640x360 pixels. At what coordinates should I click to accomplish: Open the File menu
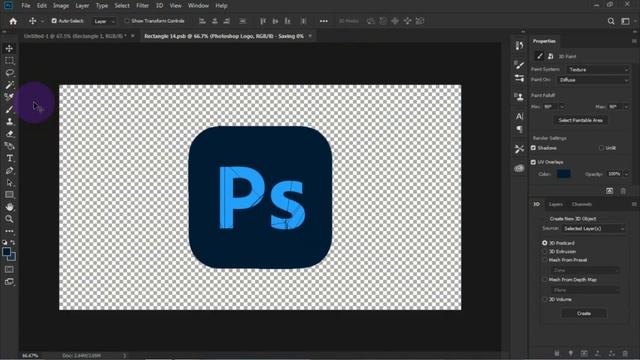click(26, 6)
